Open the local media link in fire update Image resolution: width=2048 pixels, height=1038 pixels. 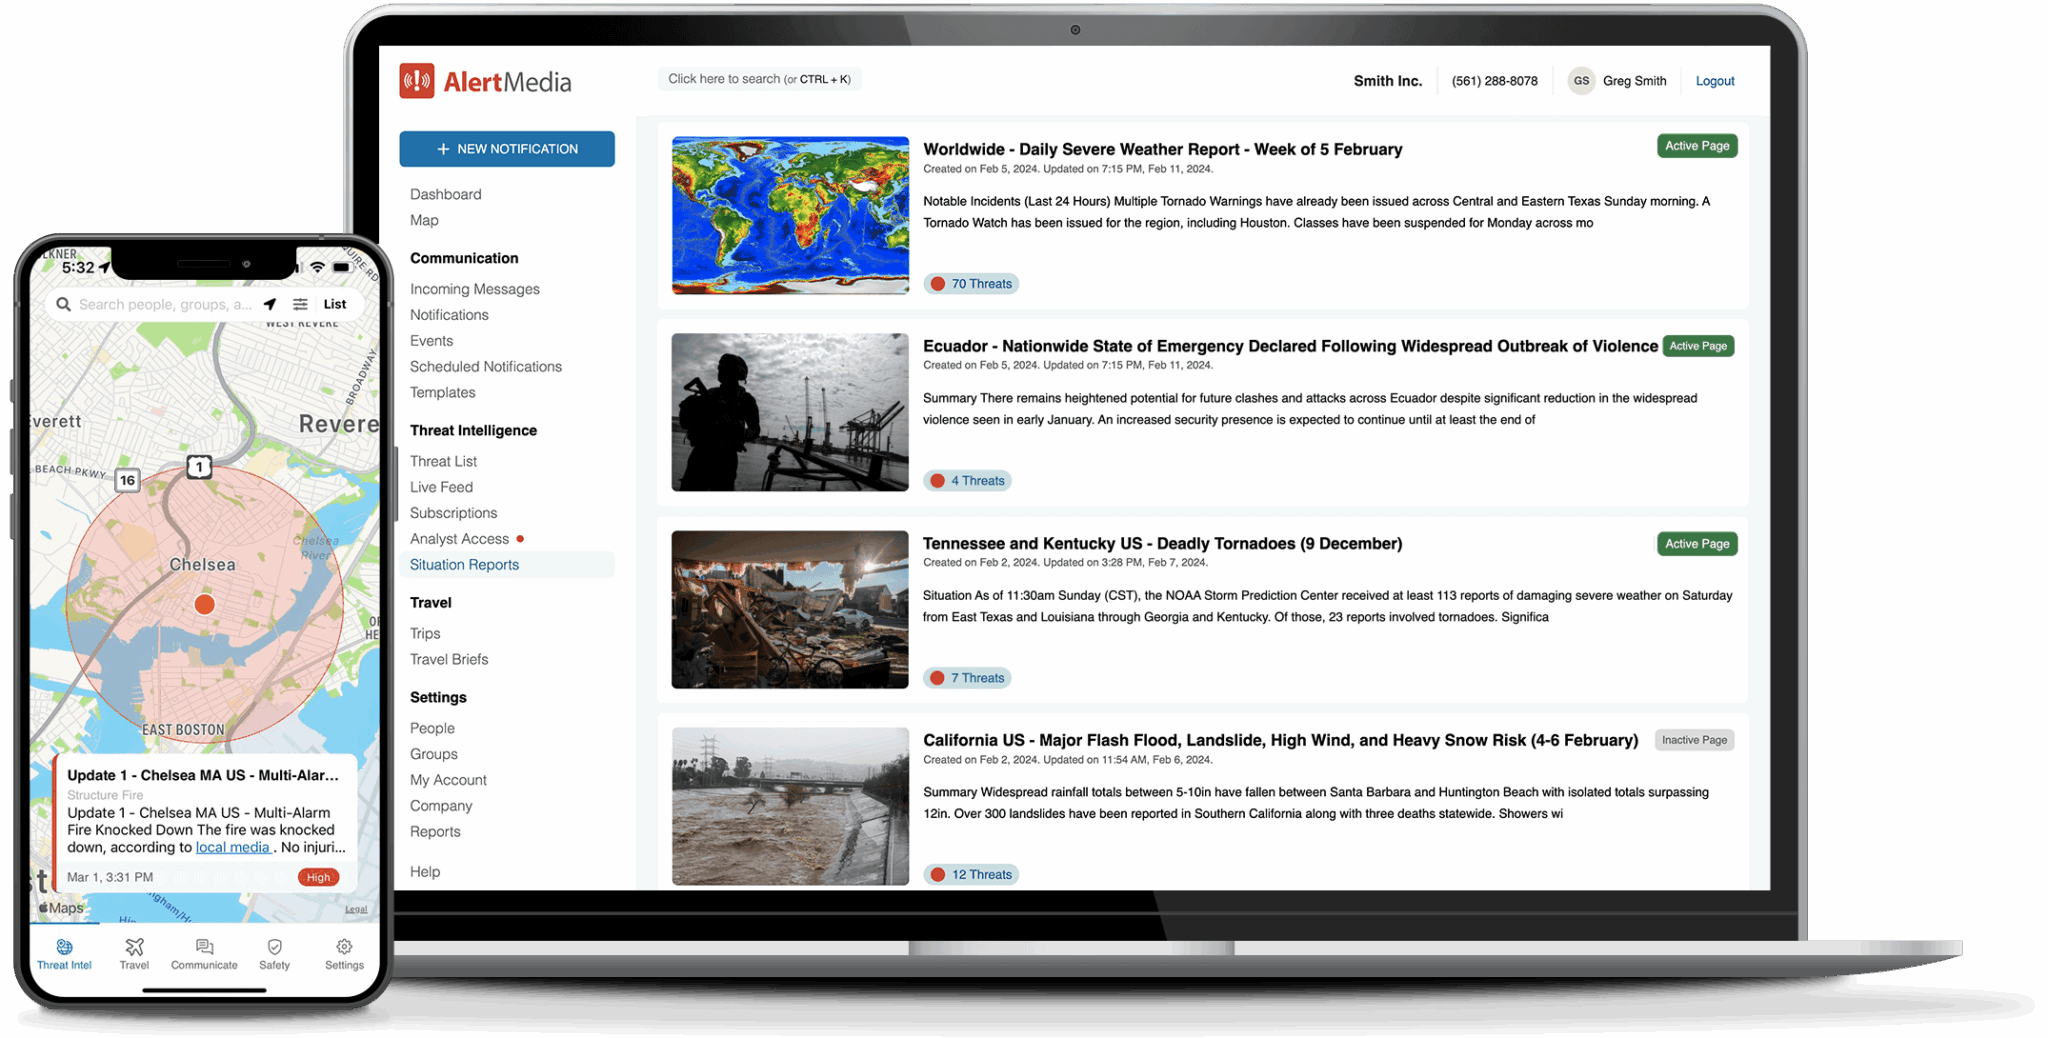click(233, 847)
